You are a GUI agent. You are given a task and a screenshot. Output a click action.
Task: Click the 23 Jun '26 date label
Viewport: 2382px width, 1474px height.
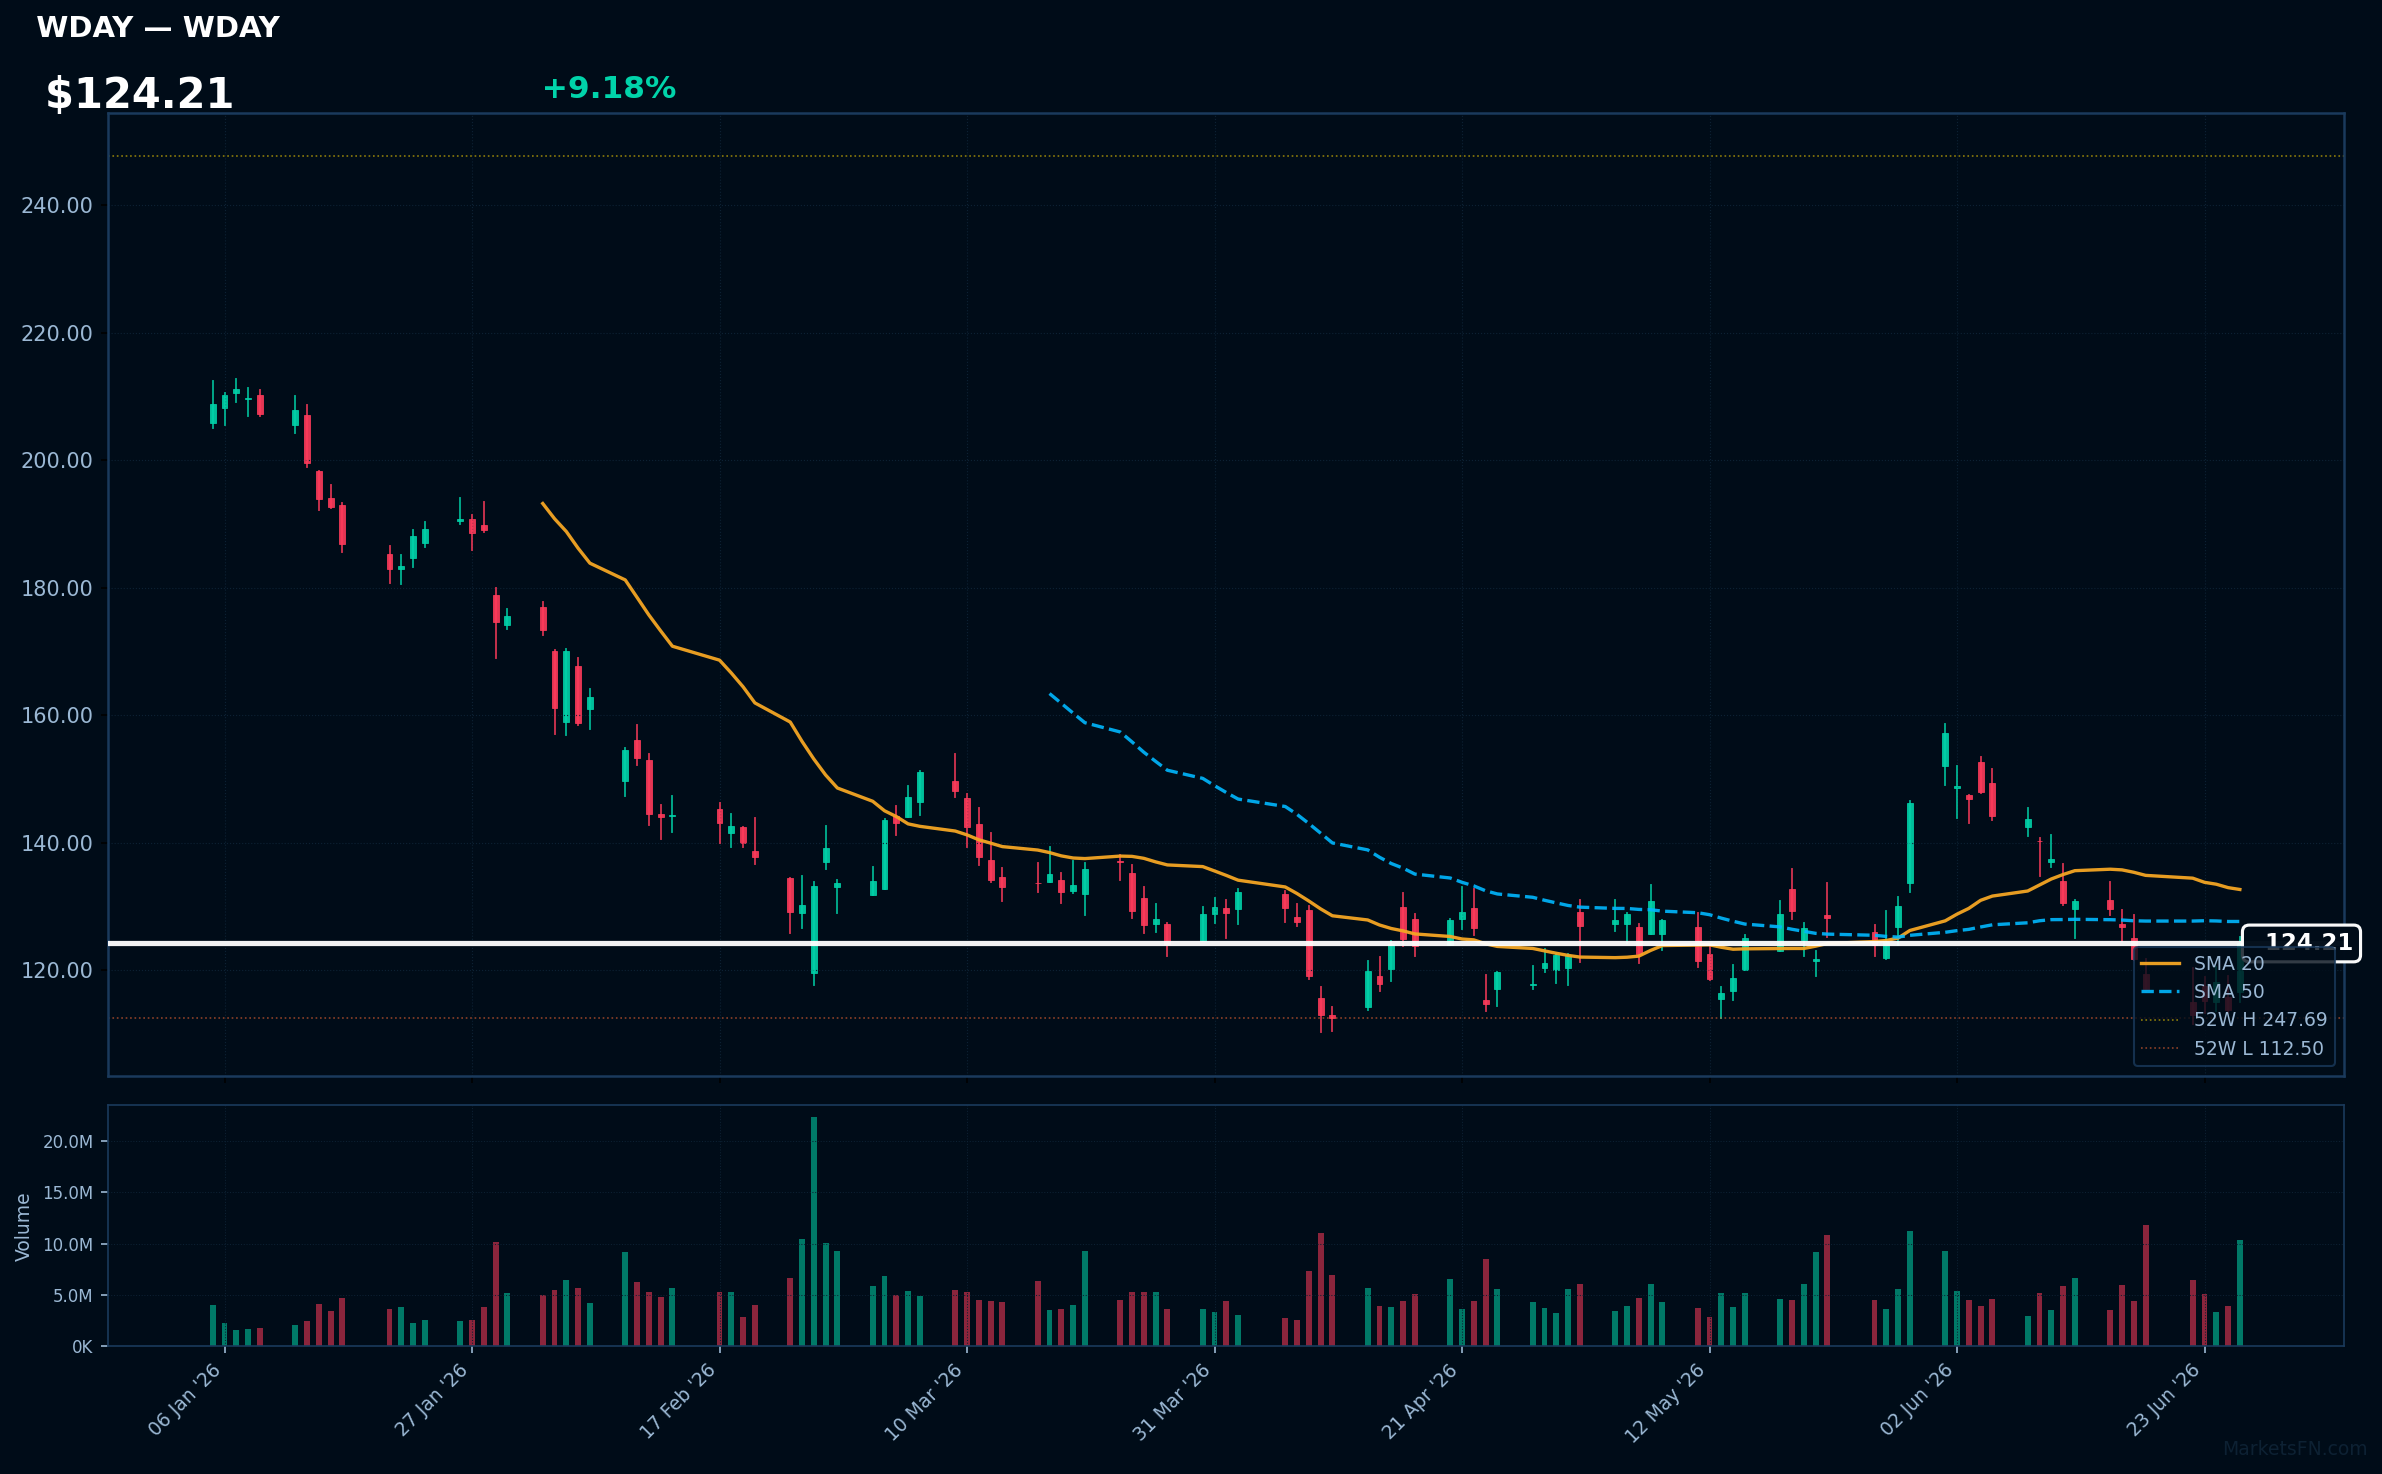tap(2164, 1400)
